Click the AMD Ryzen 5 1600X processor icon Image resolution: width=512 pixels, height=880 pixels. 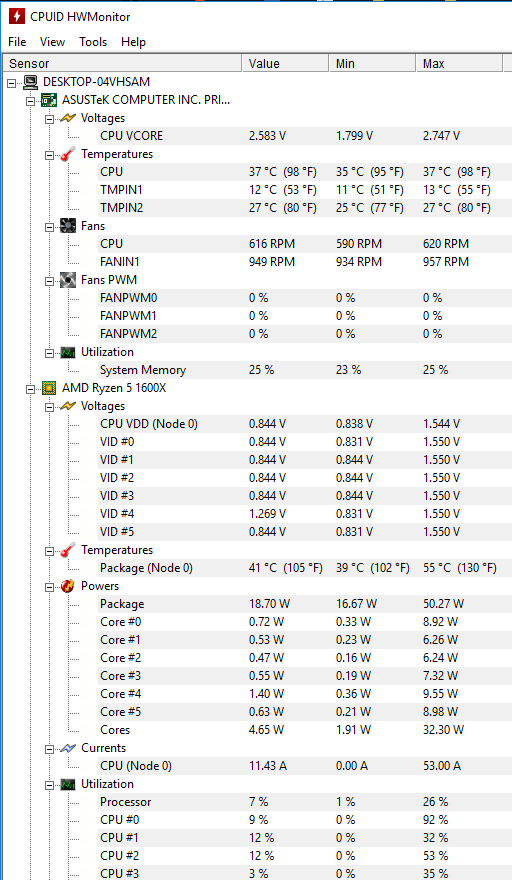49,388
